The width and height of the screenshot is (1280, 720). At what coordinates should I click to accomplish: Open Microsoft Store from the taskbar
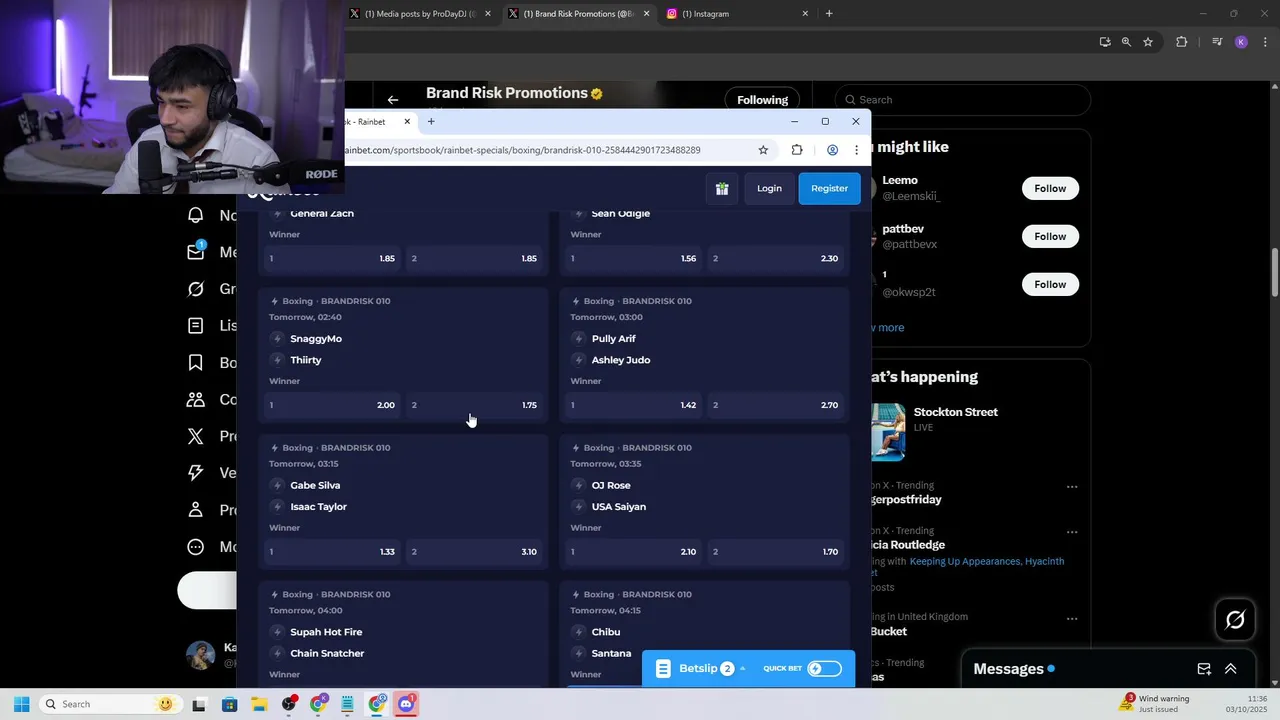tap(229, 704)
